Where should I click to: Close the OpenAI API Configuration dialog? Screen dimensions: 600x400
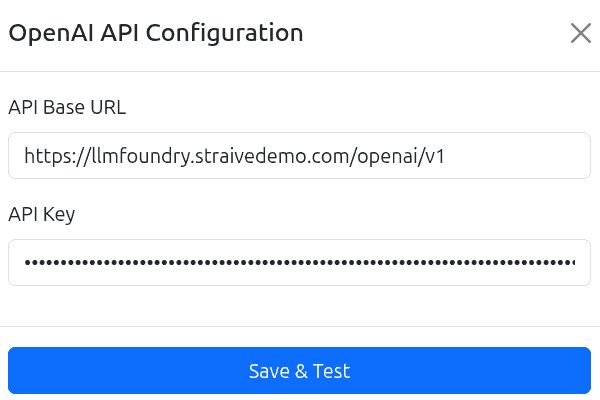(x=580, y=33)
